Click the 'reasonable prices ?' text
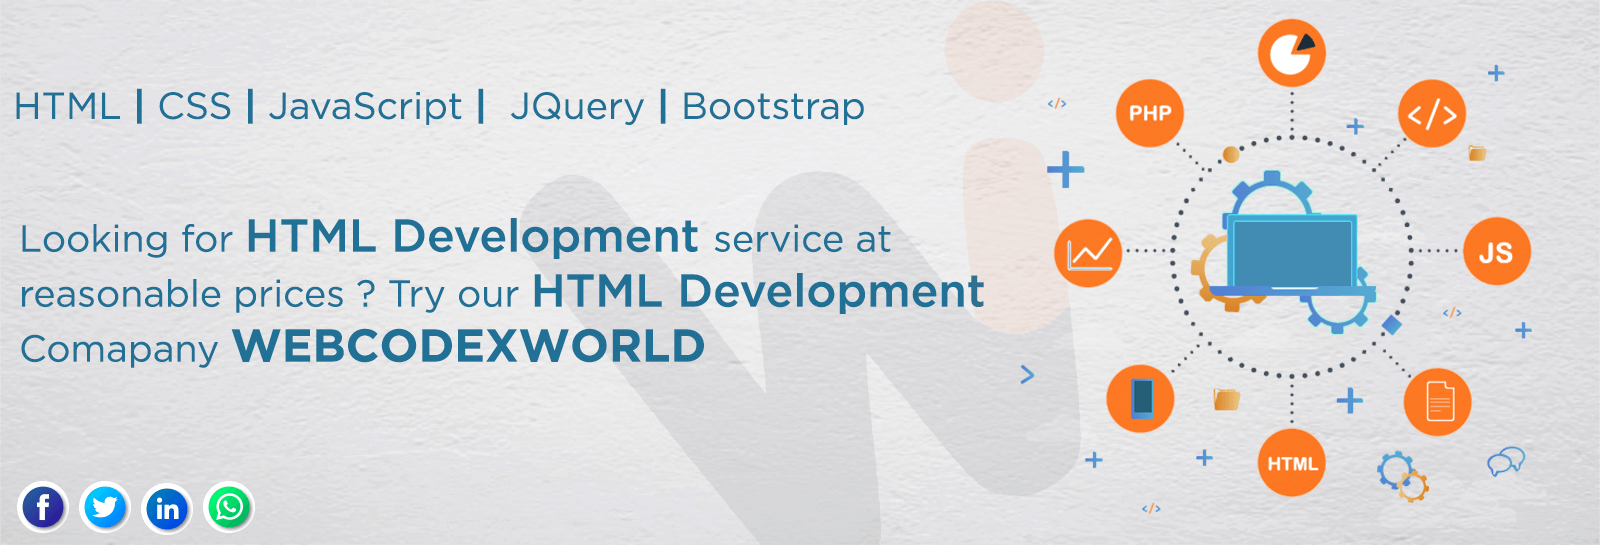The width and height of the screenshot is (1600, 545). coord(197,295)
